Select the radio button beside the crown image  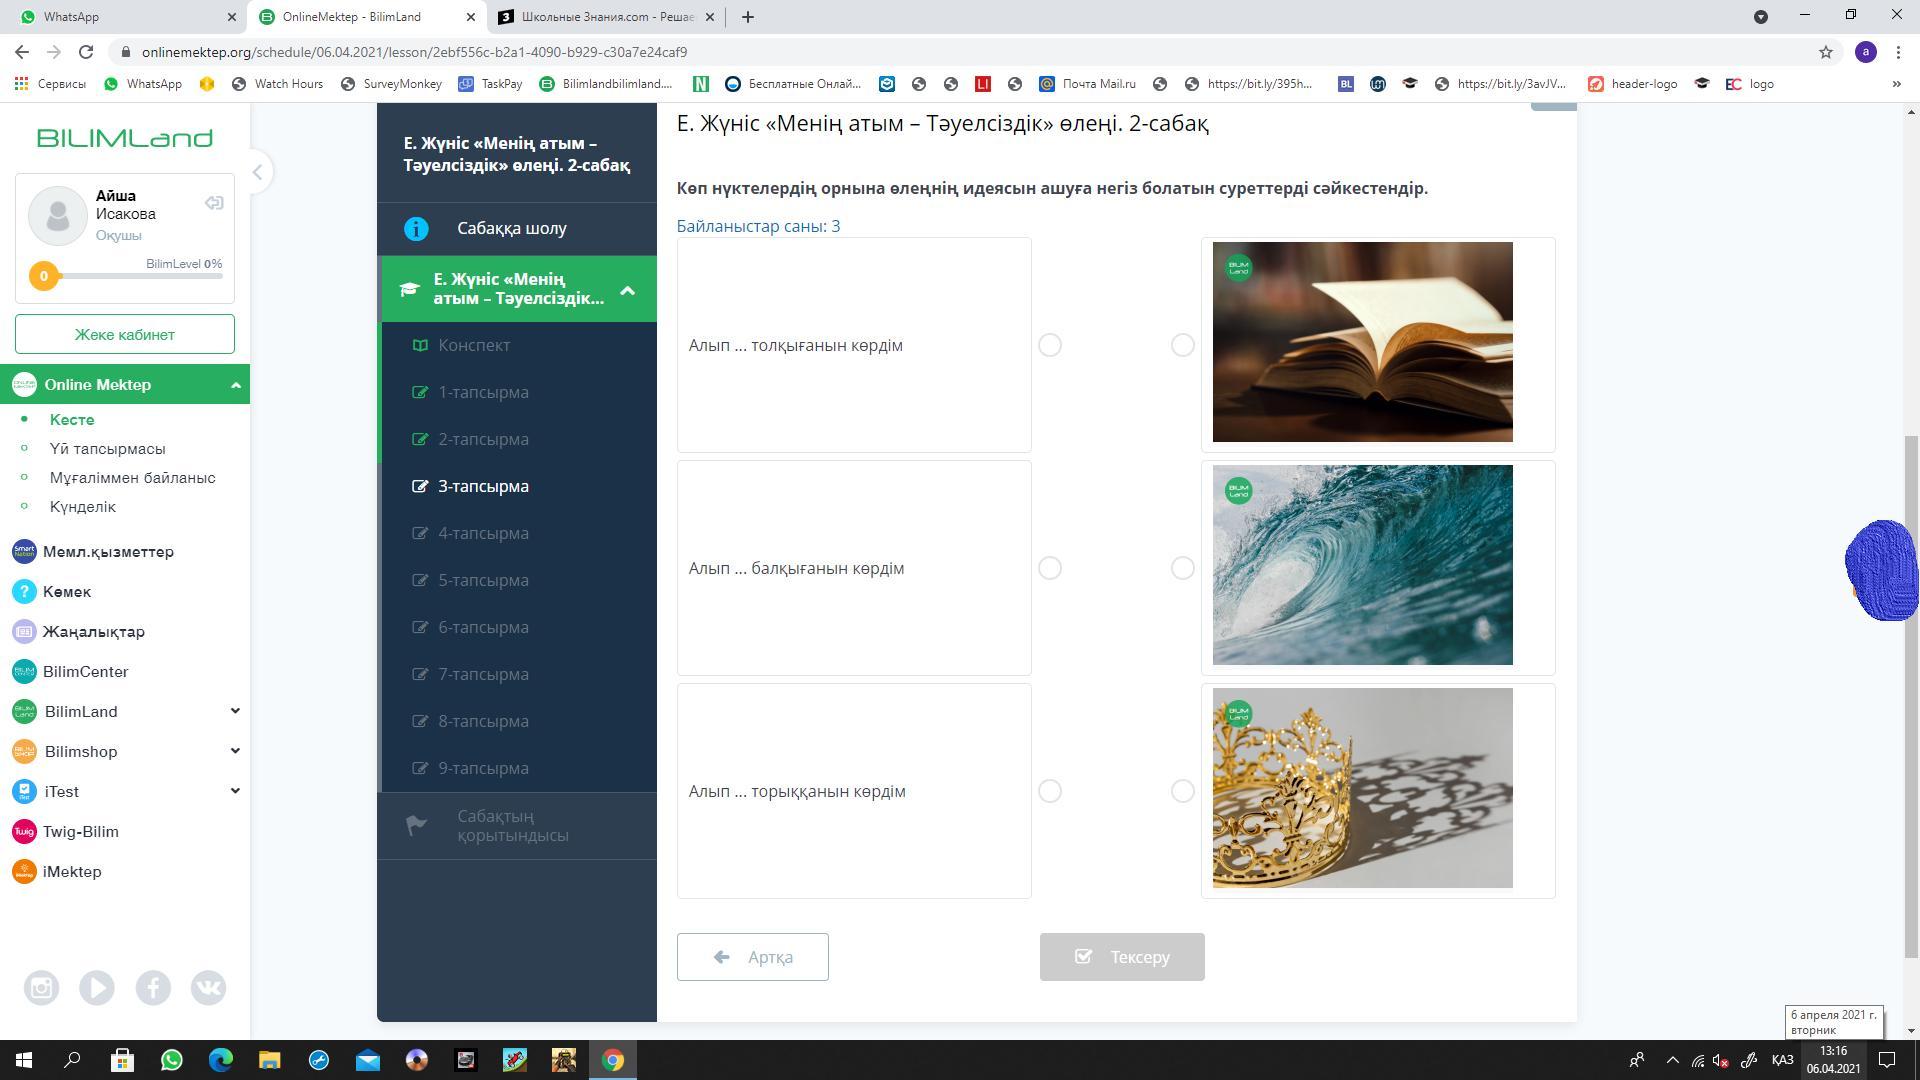(x=1182, y=791)
